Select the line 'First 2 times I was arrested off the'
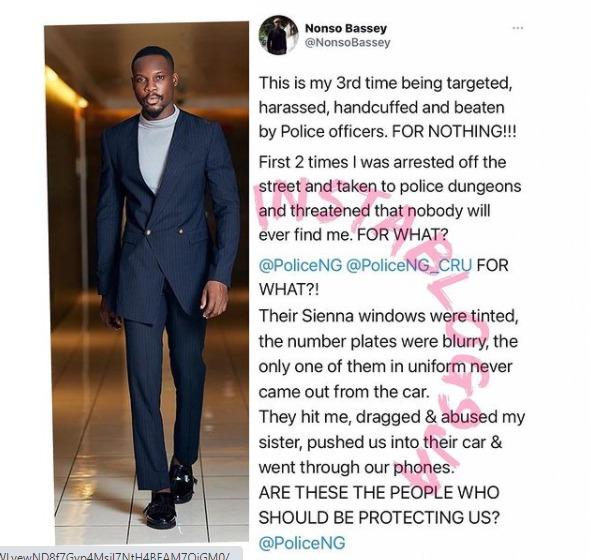The width and height of the screenshot is (591, 560). pos(382,162)
